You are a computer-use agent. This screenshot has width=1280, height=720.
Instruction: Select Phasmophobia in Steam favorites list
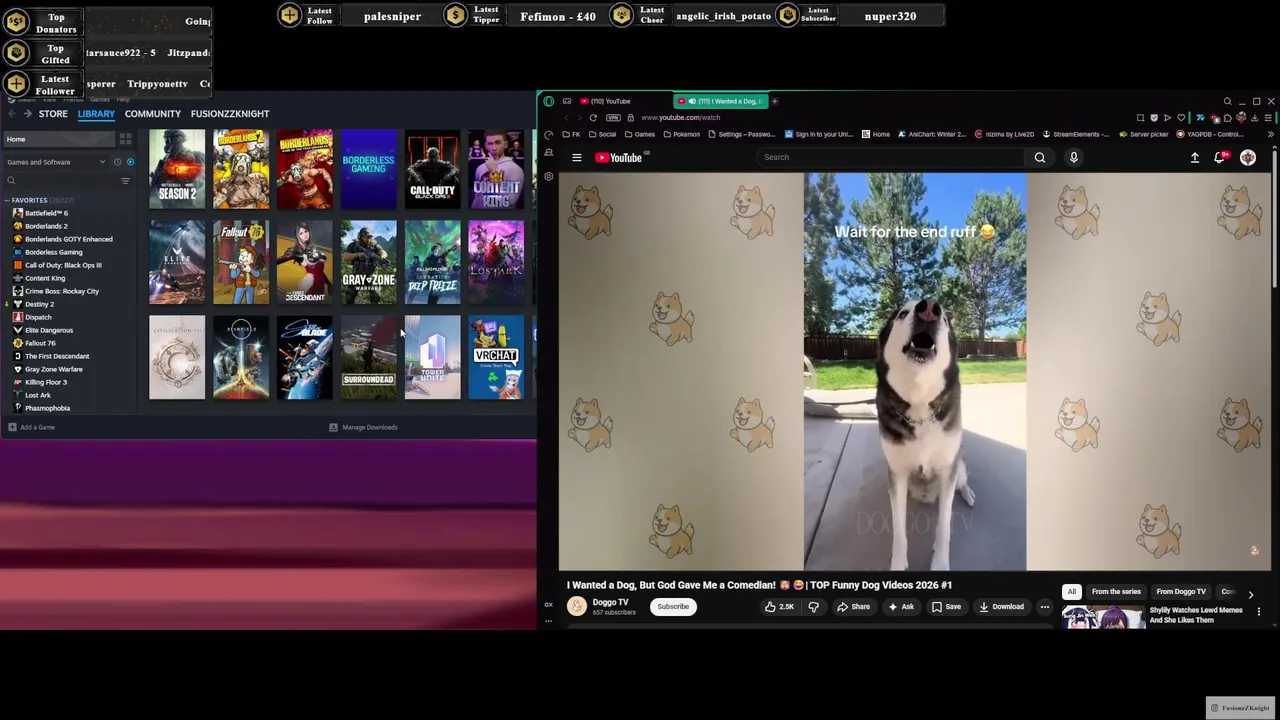click(x=47, y=408)
